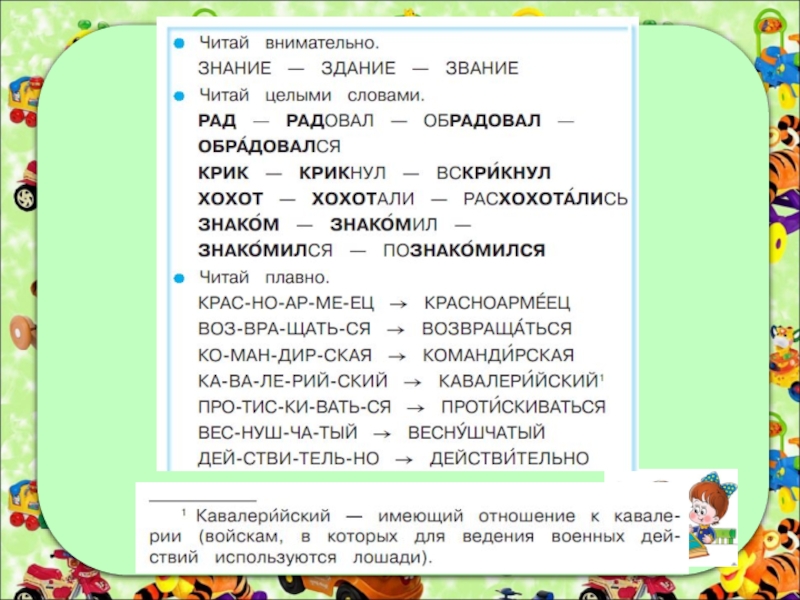This screenshot has height=600, width=800.
Task: Click the full word ПРОТИСКИВАТЬСЯ
Action: [x=523, y=406]
